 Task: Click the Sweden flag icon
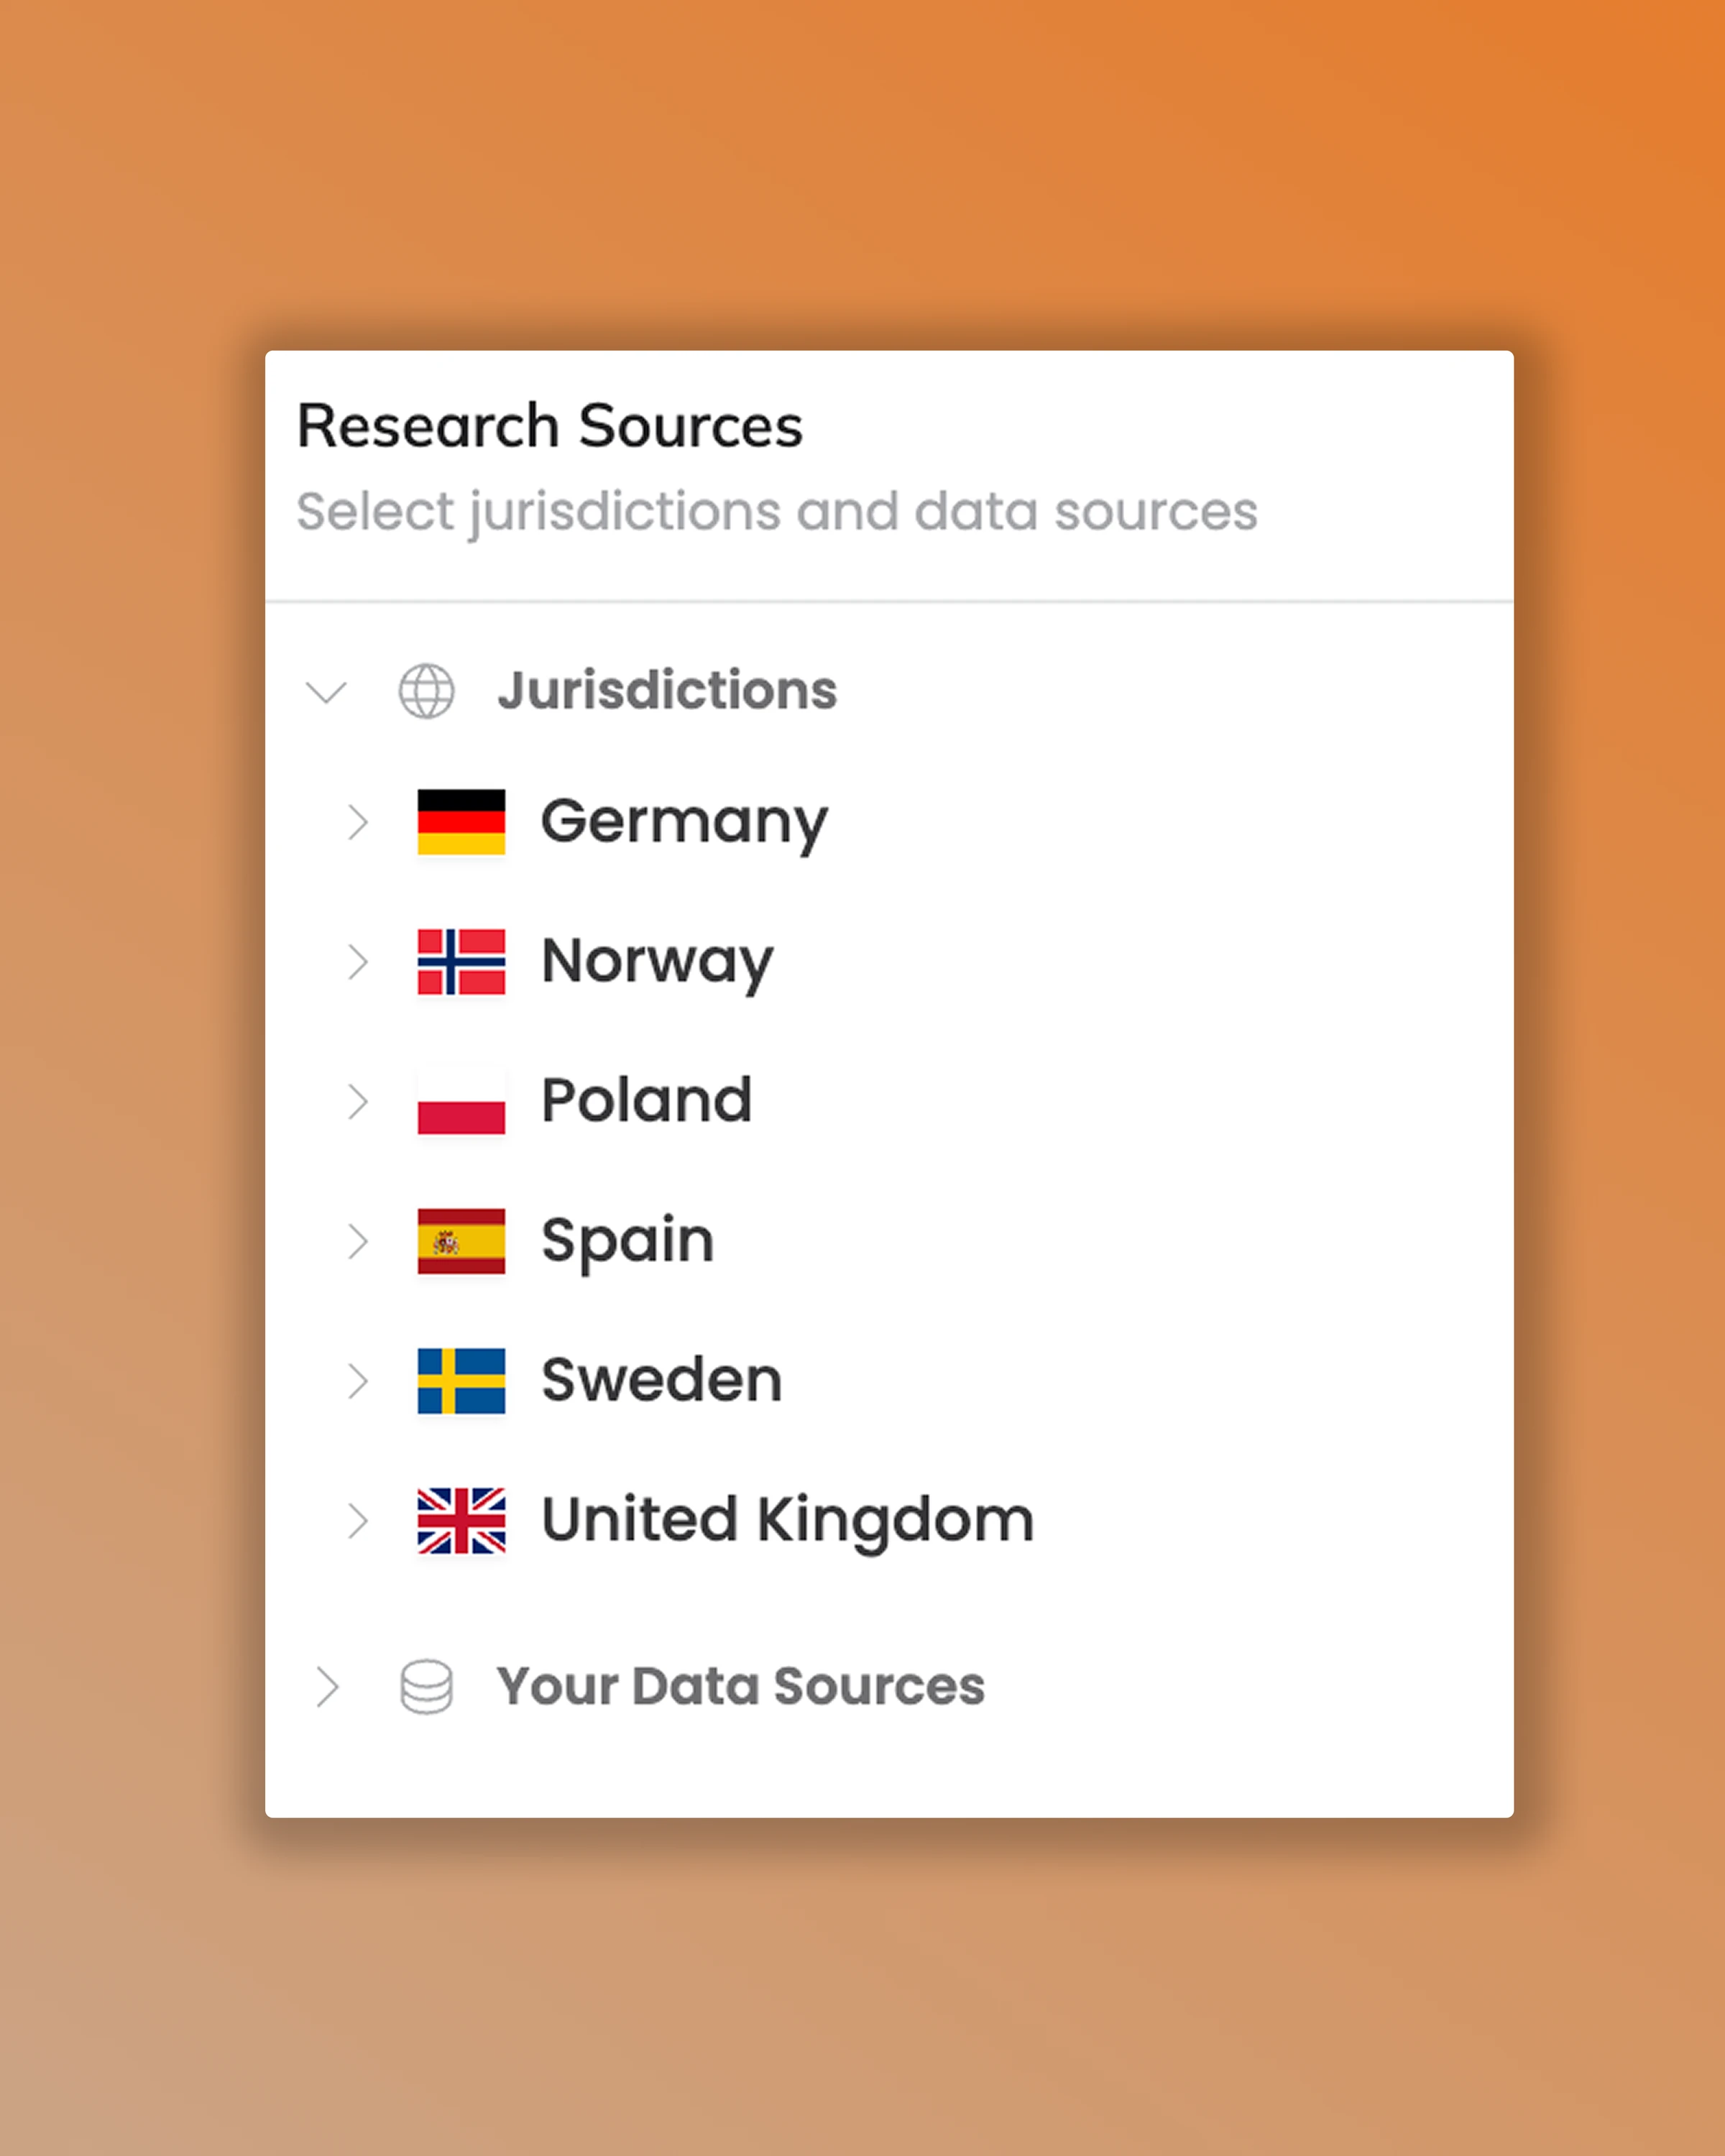click(461, 1379)
